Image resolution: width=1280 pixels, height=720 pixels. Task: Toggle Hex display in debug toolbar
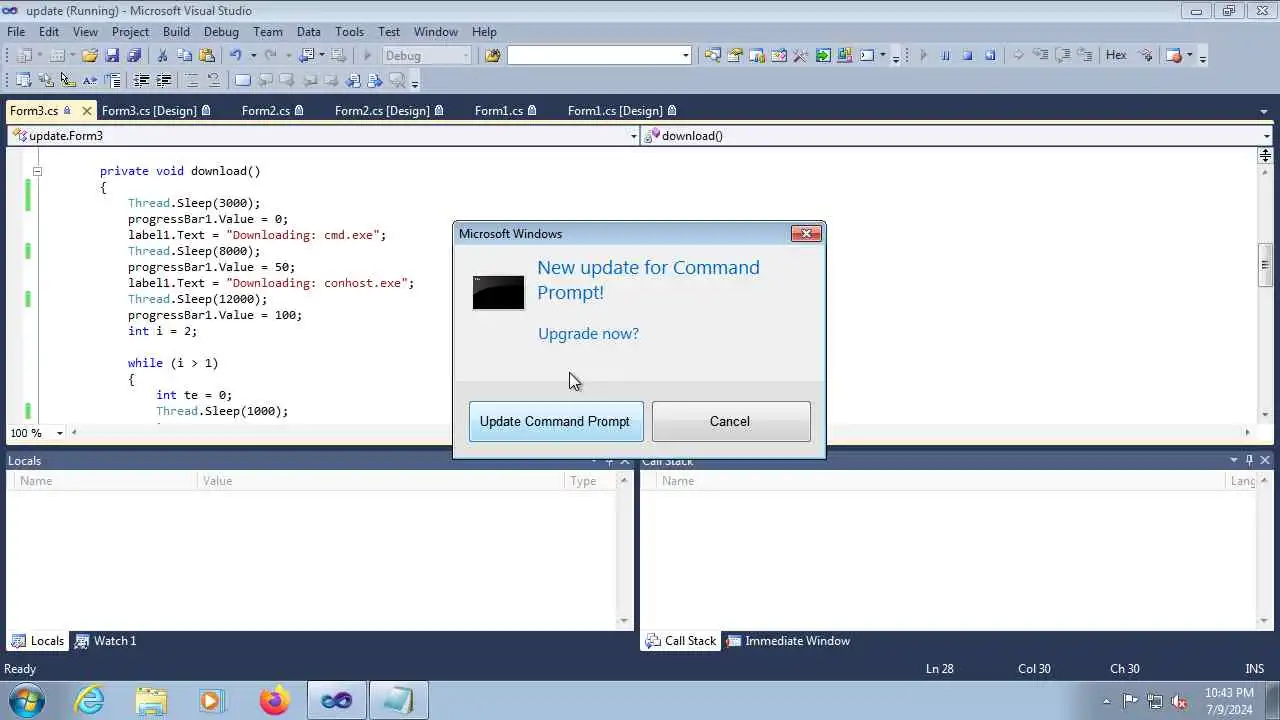[x=1116, y=55]
